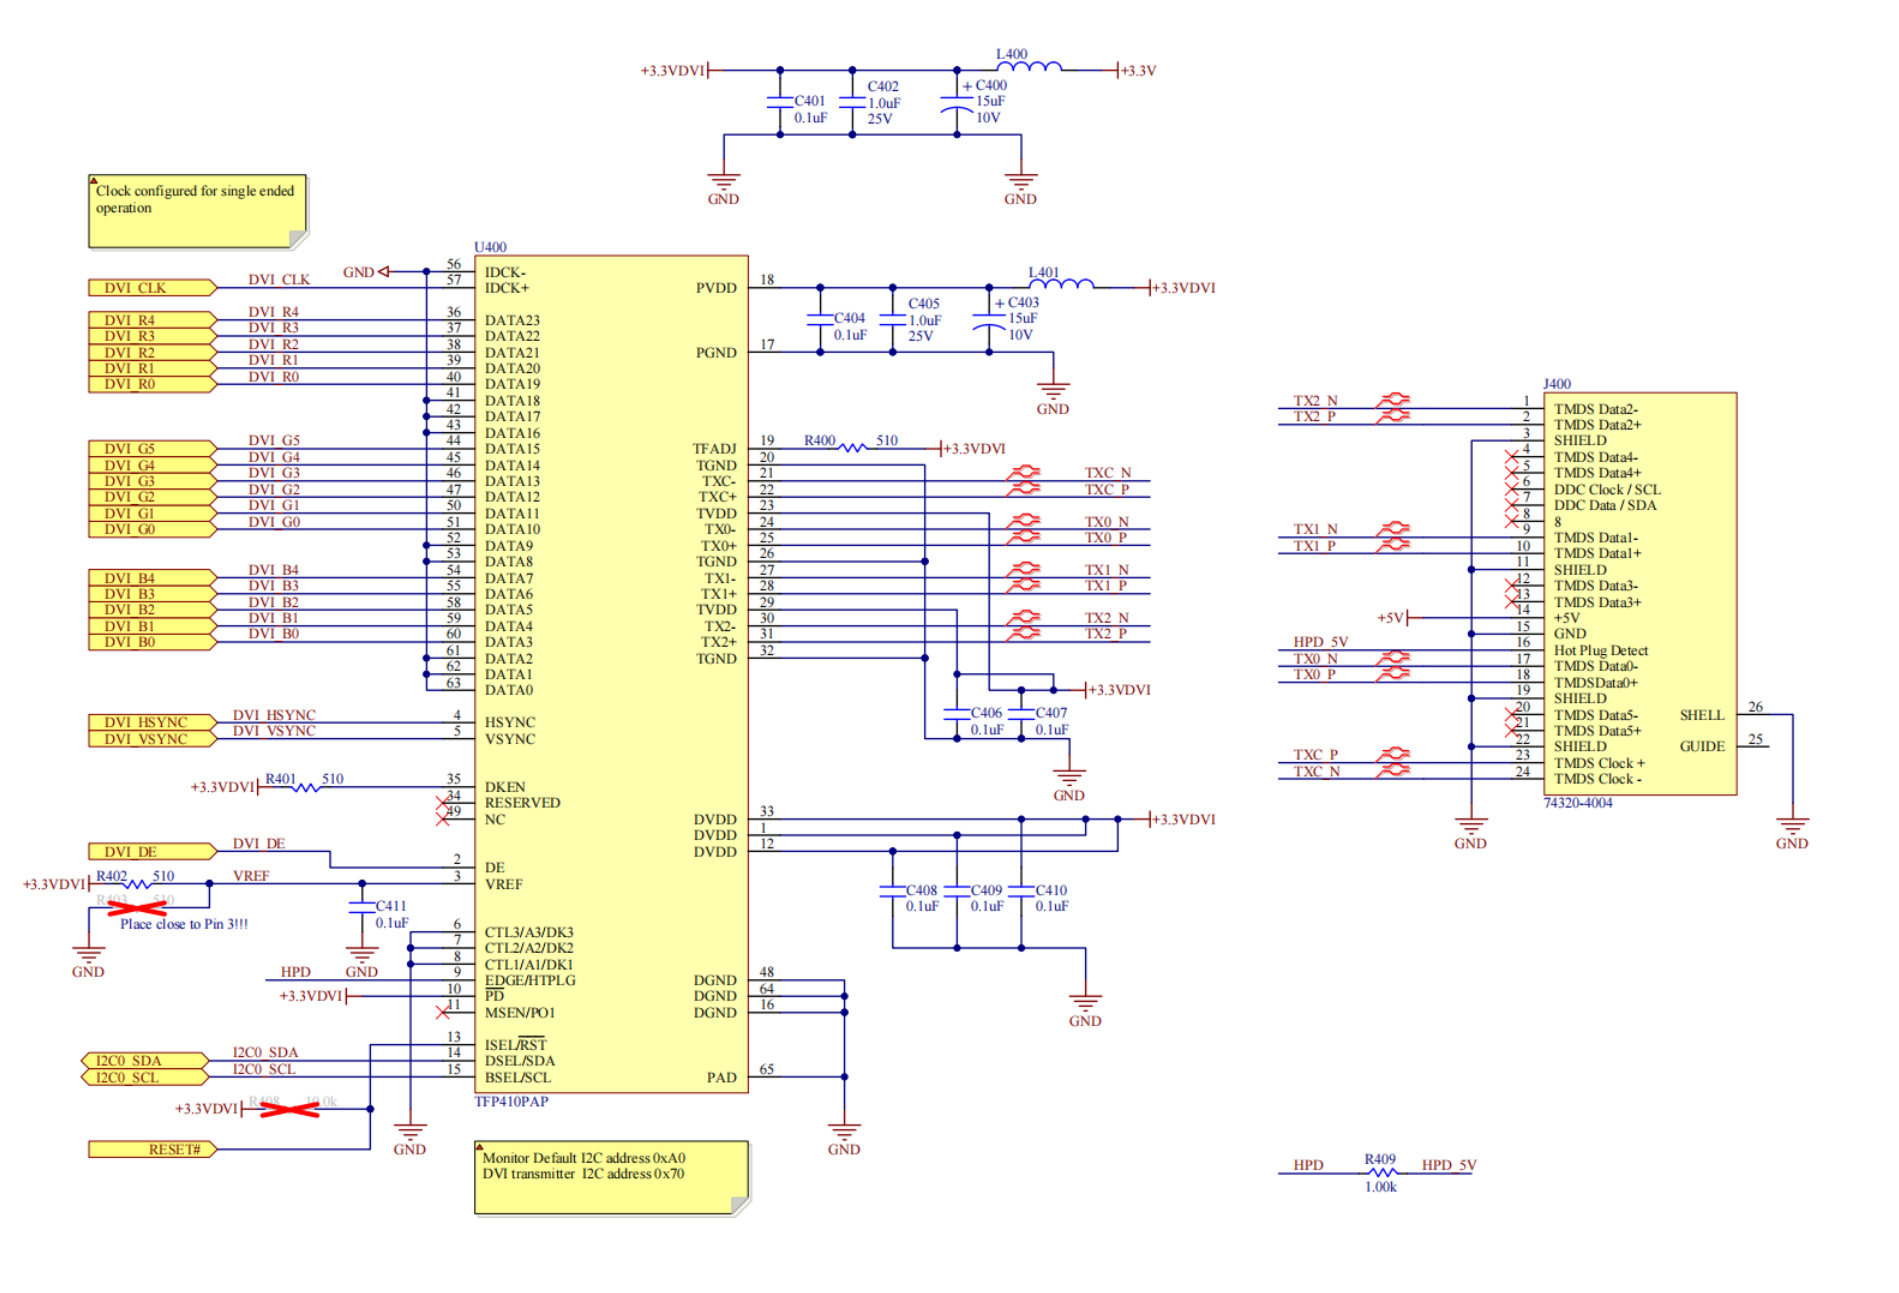
Task: Select the C400 15uF polarized capacitor
Action: pos(957,102)
